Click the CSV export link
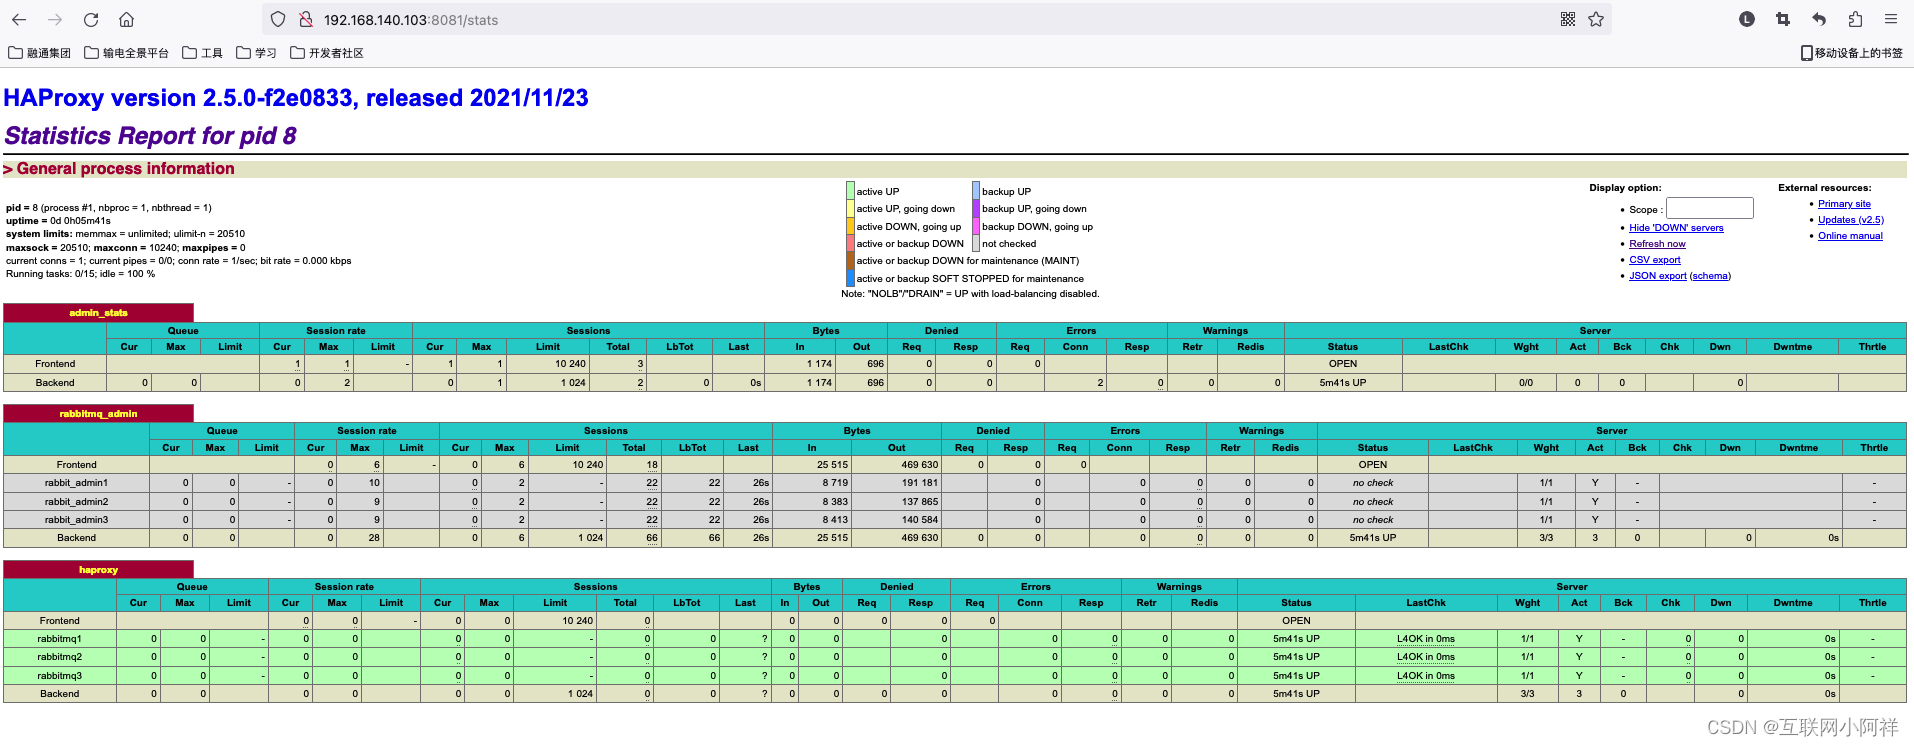The height and width of the screenshot is (746, 1914). 1655,260
